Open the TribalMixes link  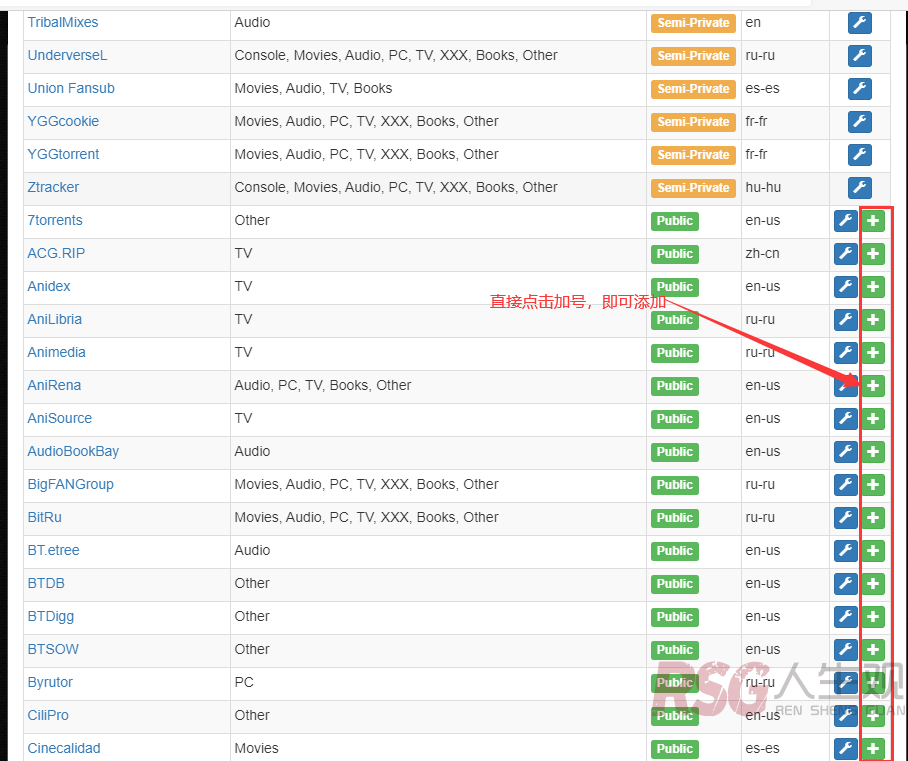pyautogui.click(x=63, y=23)
